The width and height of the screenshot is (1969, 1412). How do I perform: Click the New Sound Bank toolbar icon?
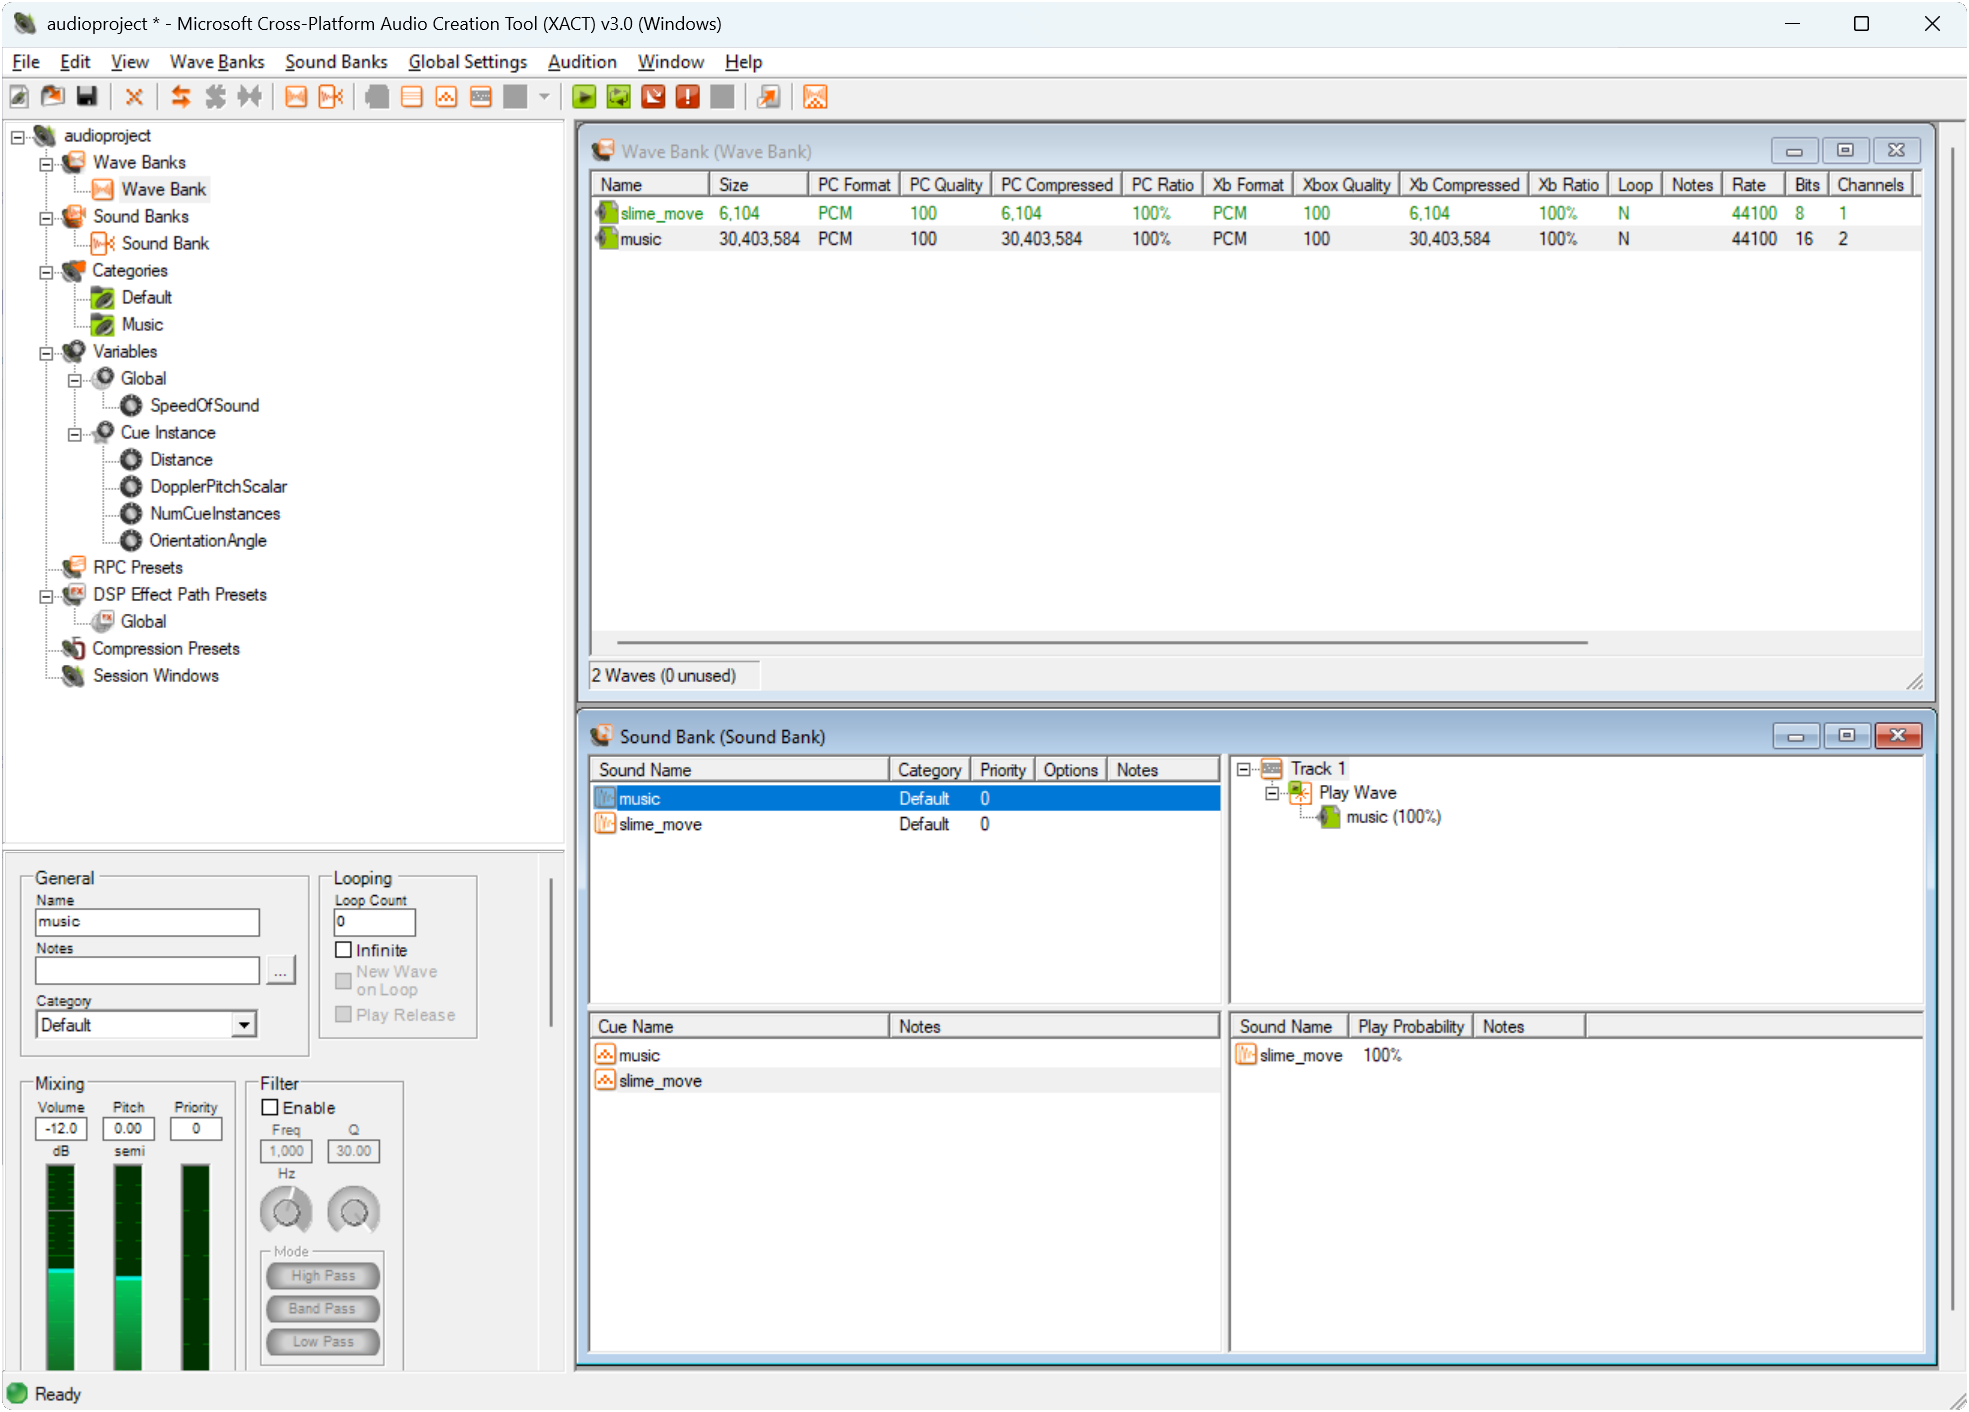tap(331, 97)
